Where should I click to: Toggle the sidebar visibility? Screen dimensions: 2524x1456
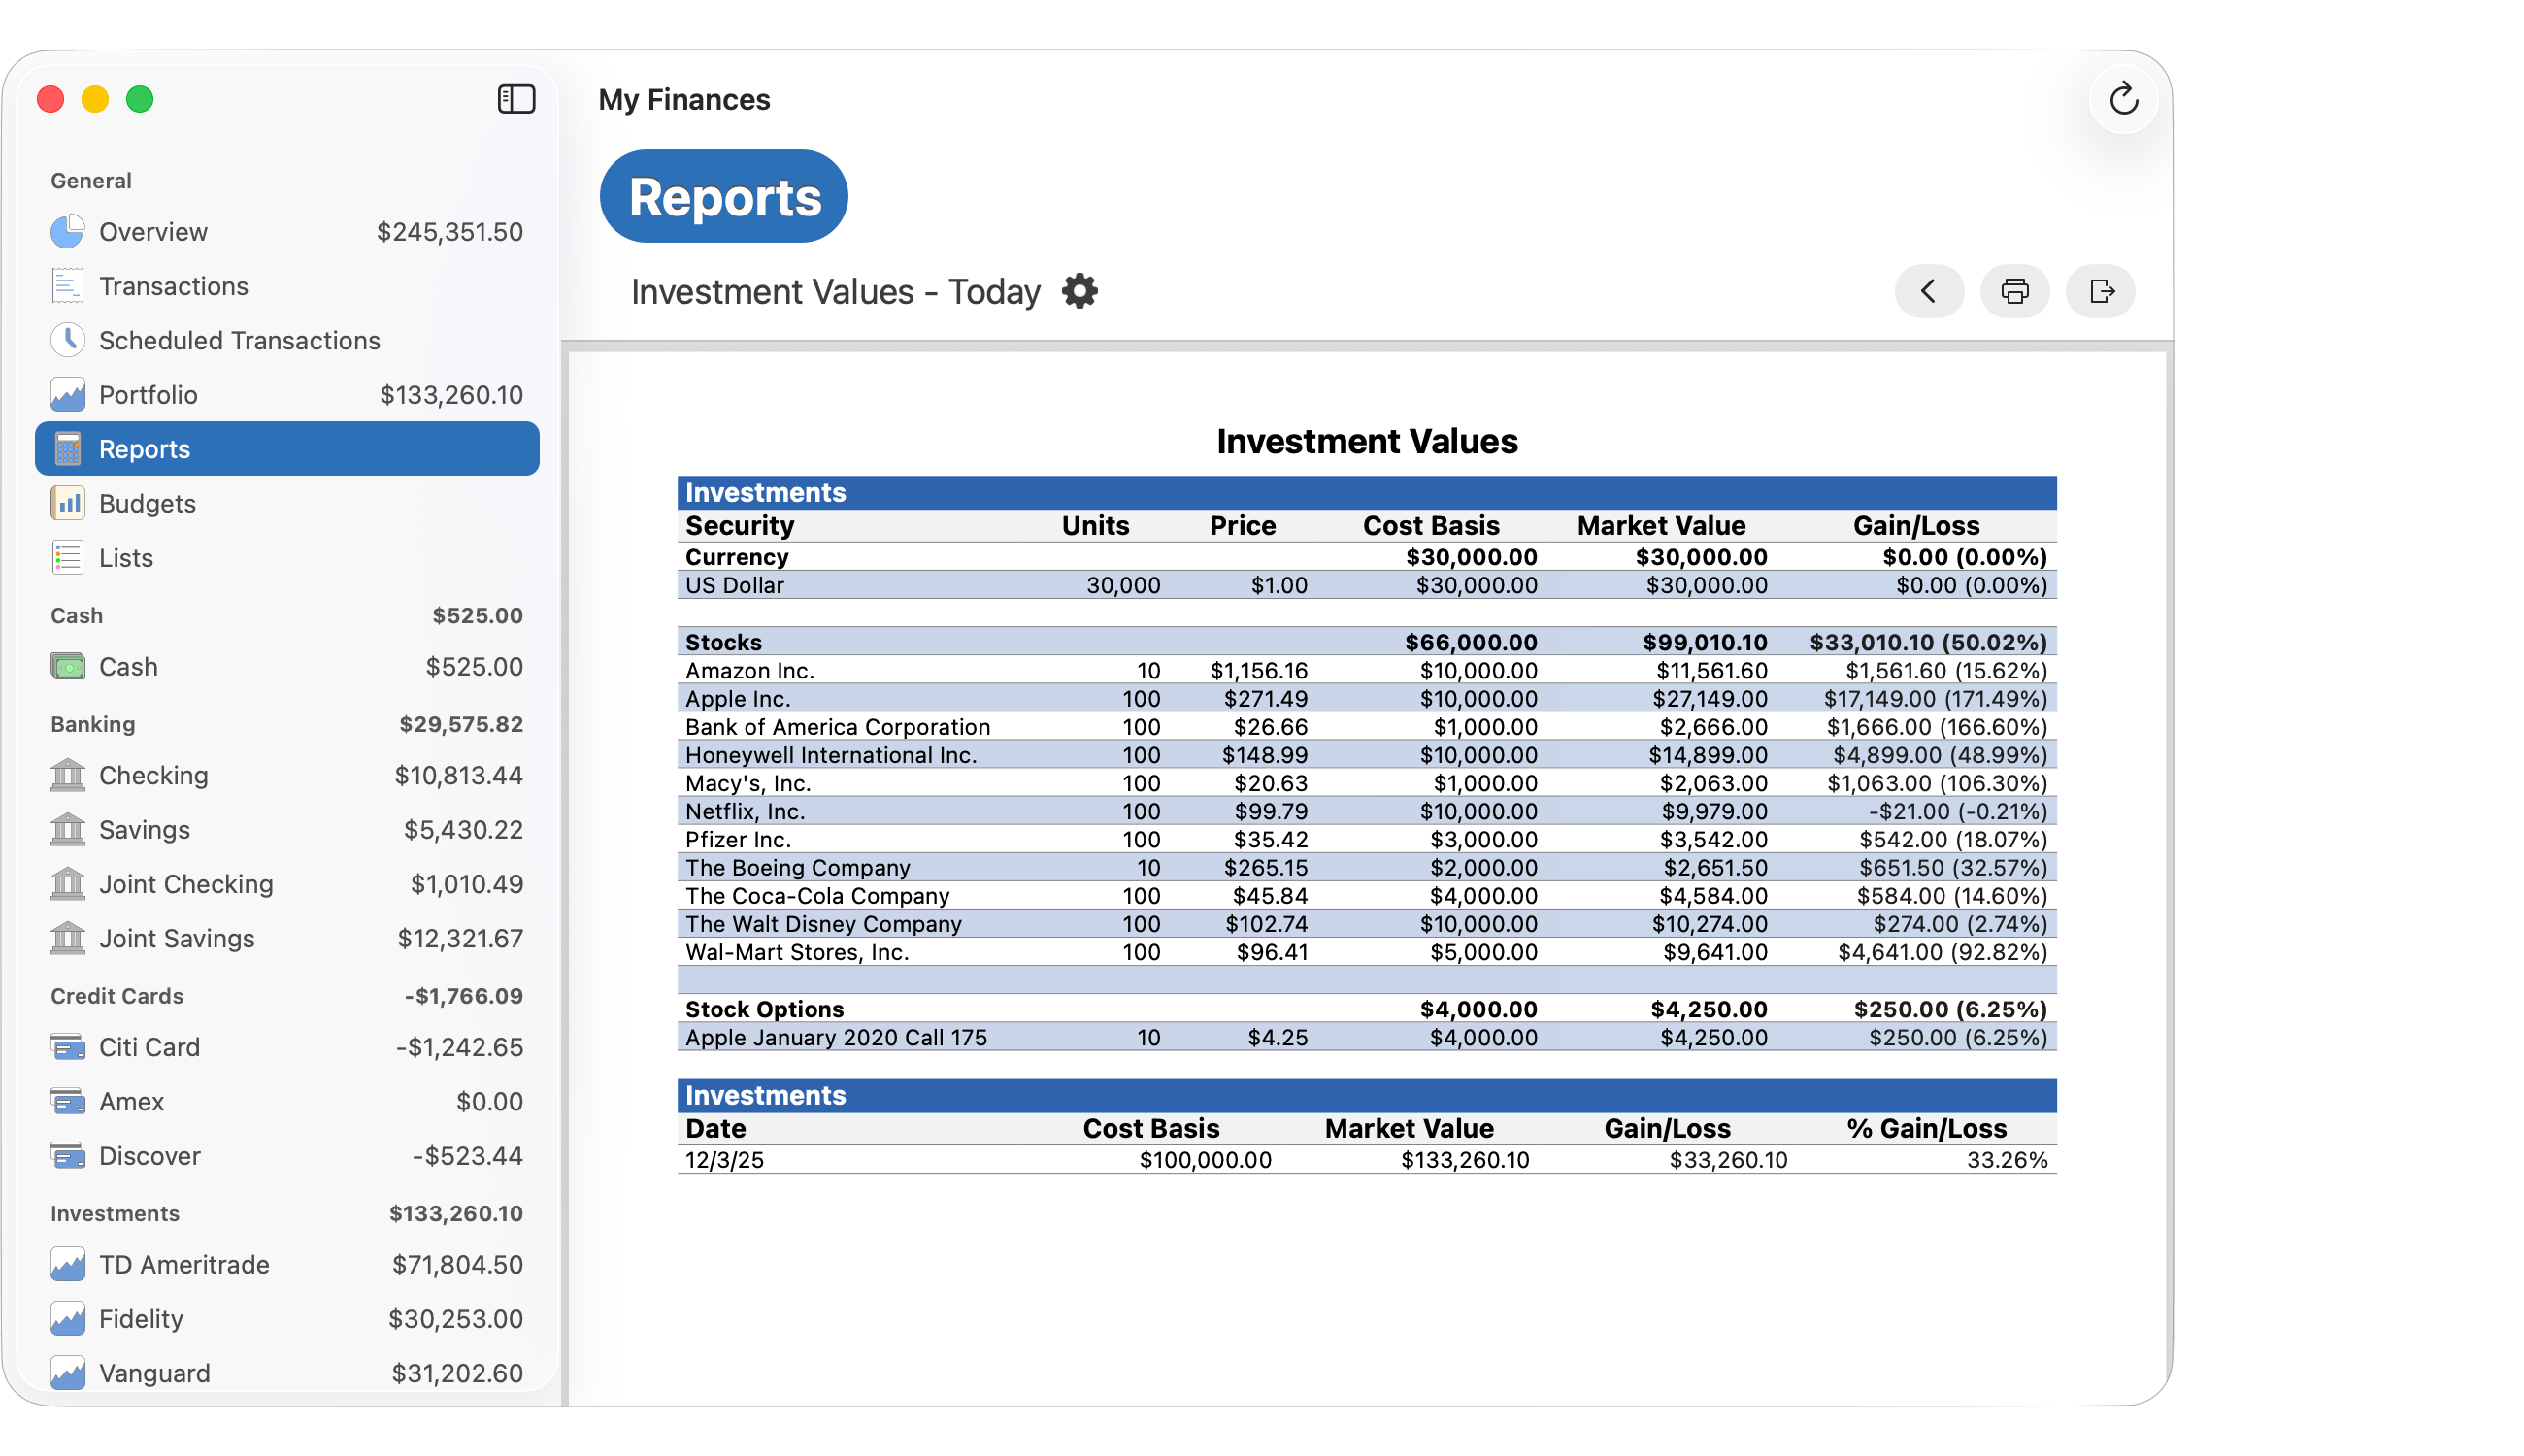point(516,99)
